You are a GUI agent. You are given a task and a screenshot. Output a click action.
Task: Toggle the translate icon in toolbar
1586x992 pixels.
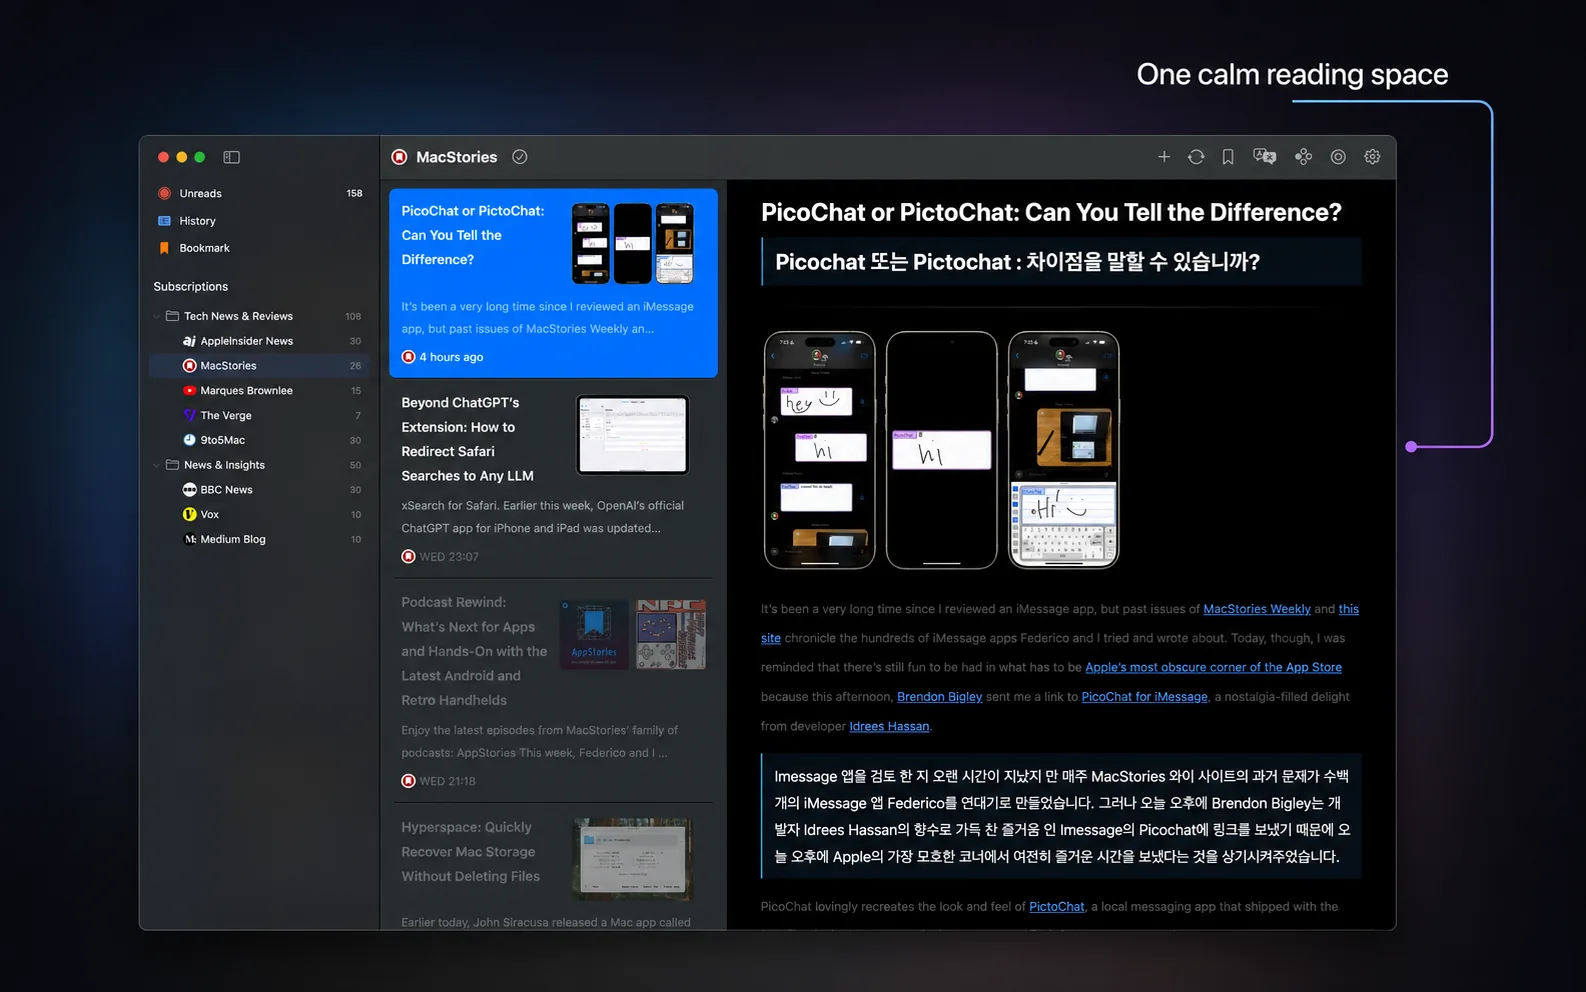(x=1265, y=157)
